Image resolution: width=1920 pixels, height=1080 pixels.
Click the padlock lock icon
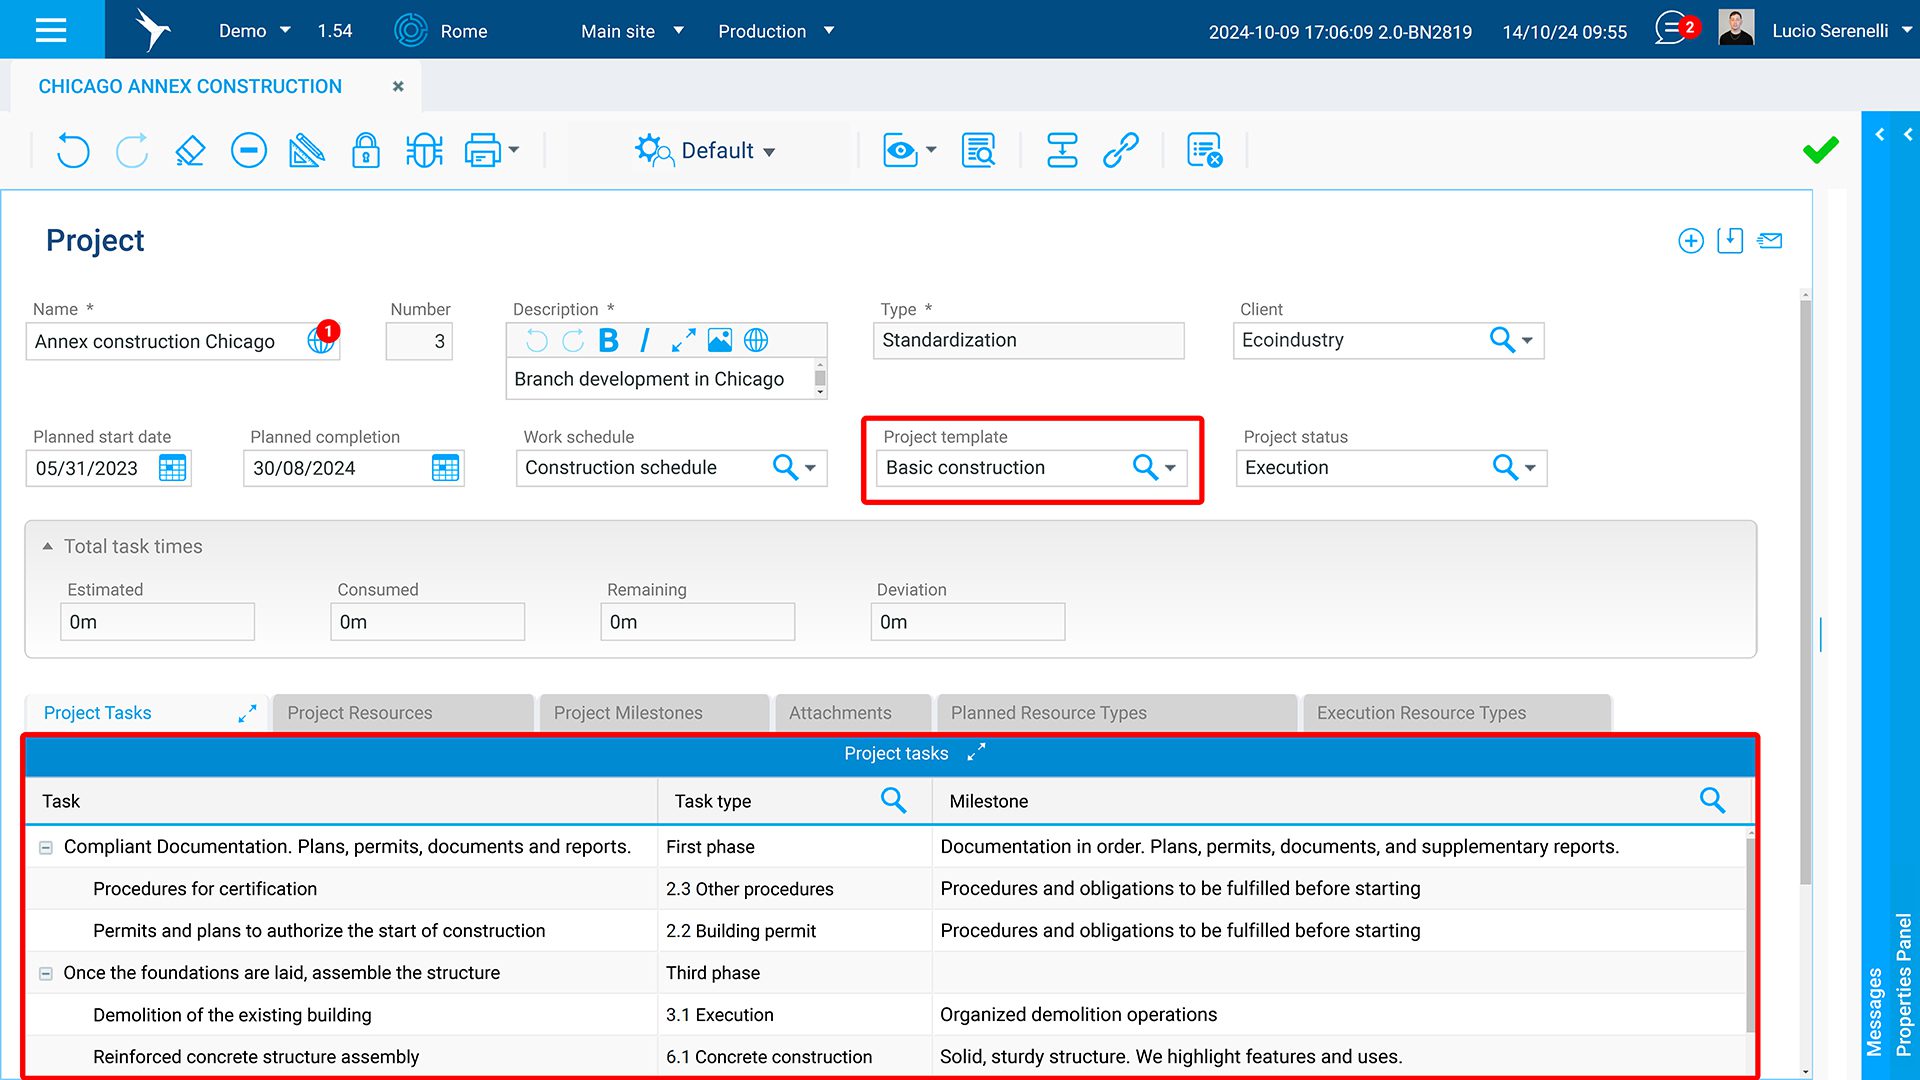tap(366, 151)
